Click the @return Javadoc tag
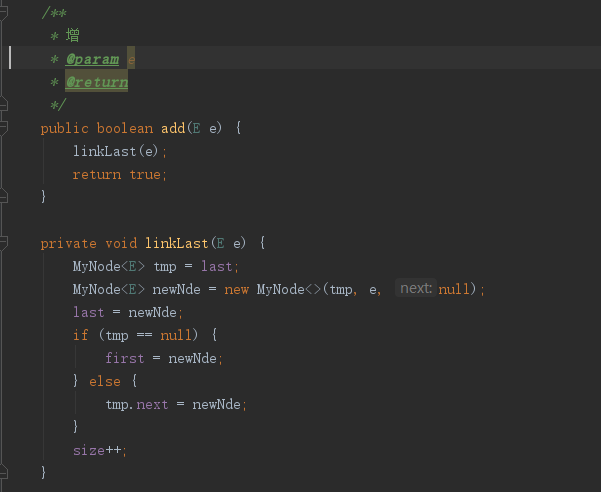This screenshot has width=601, height=492. coord(97,82)
